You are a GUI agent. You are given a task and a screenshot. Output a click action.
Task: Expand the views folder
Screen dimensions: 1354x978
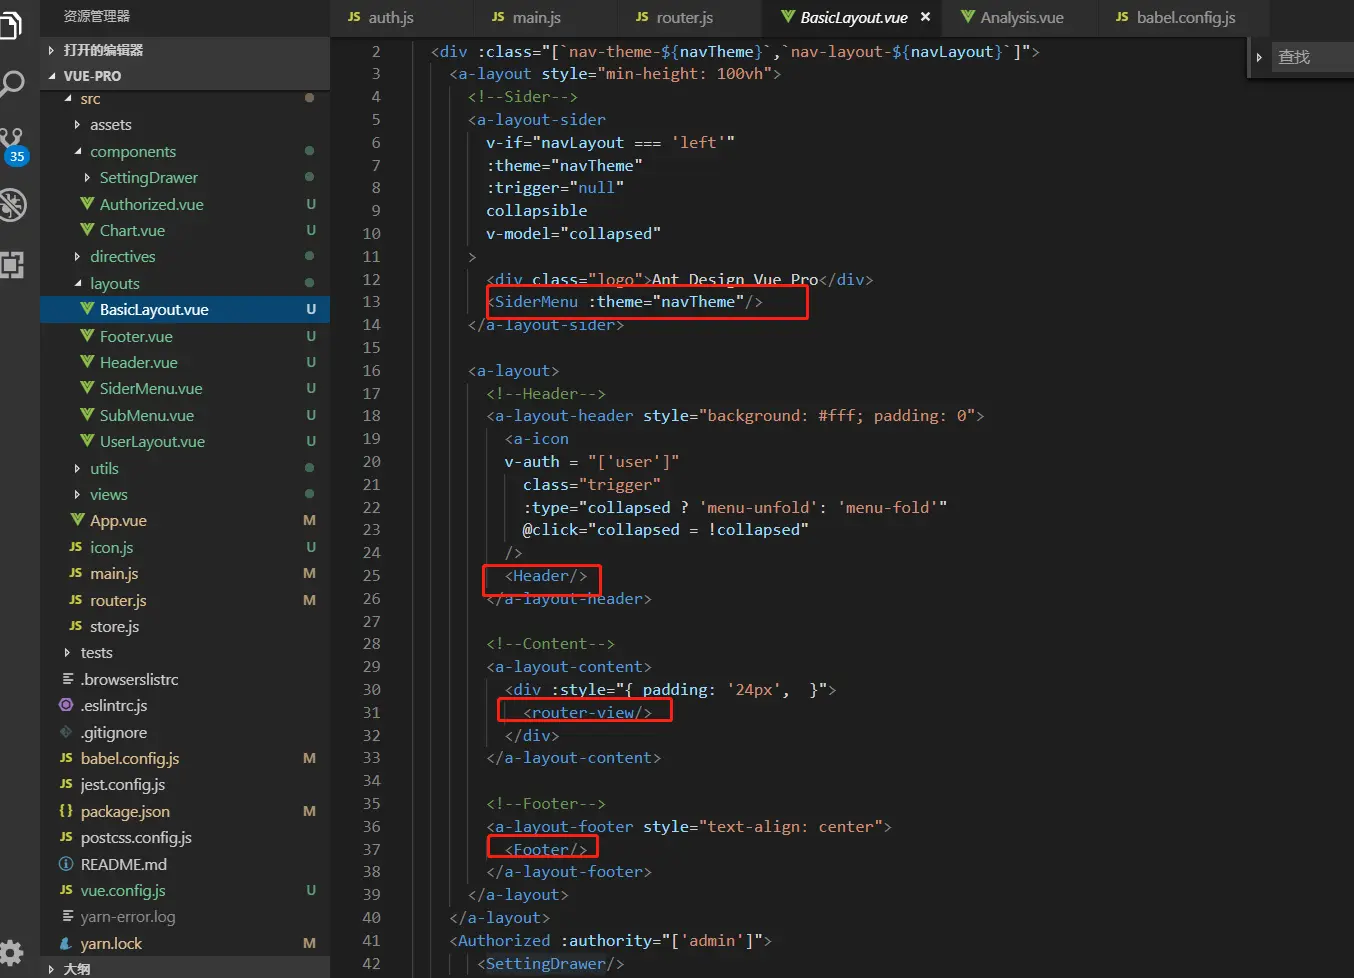coord(78,494)
